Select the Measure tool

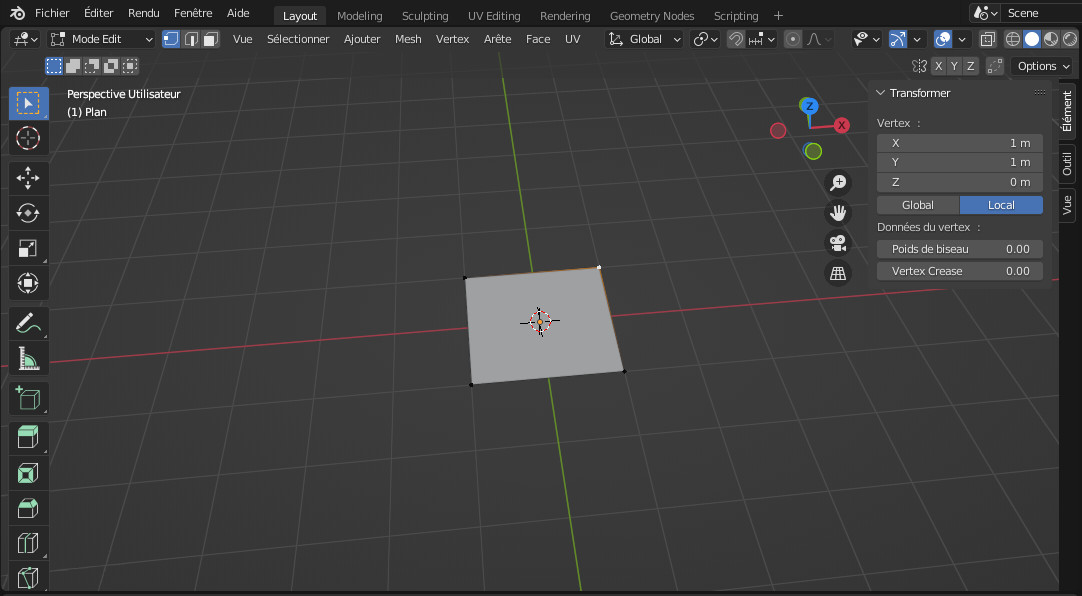(28, 359)
